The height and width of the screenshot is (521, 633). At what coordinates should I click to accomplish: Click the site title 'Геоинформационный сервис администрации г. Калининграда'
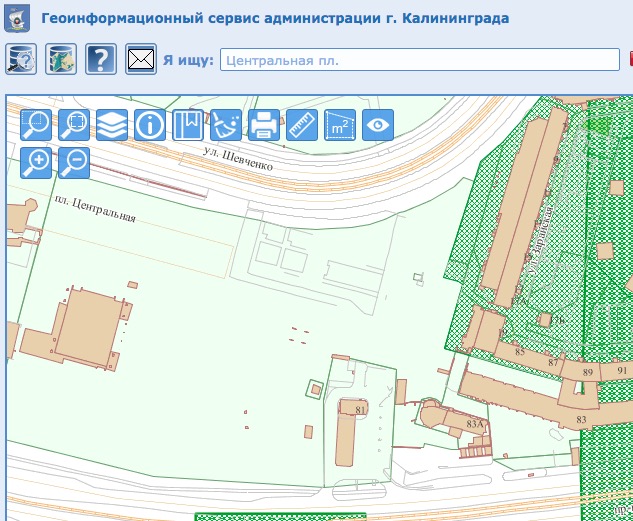point(275,18)
